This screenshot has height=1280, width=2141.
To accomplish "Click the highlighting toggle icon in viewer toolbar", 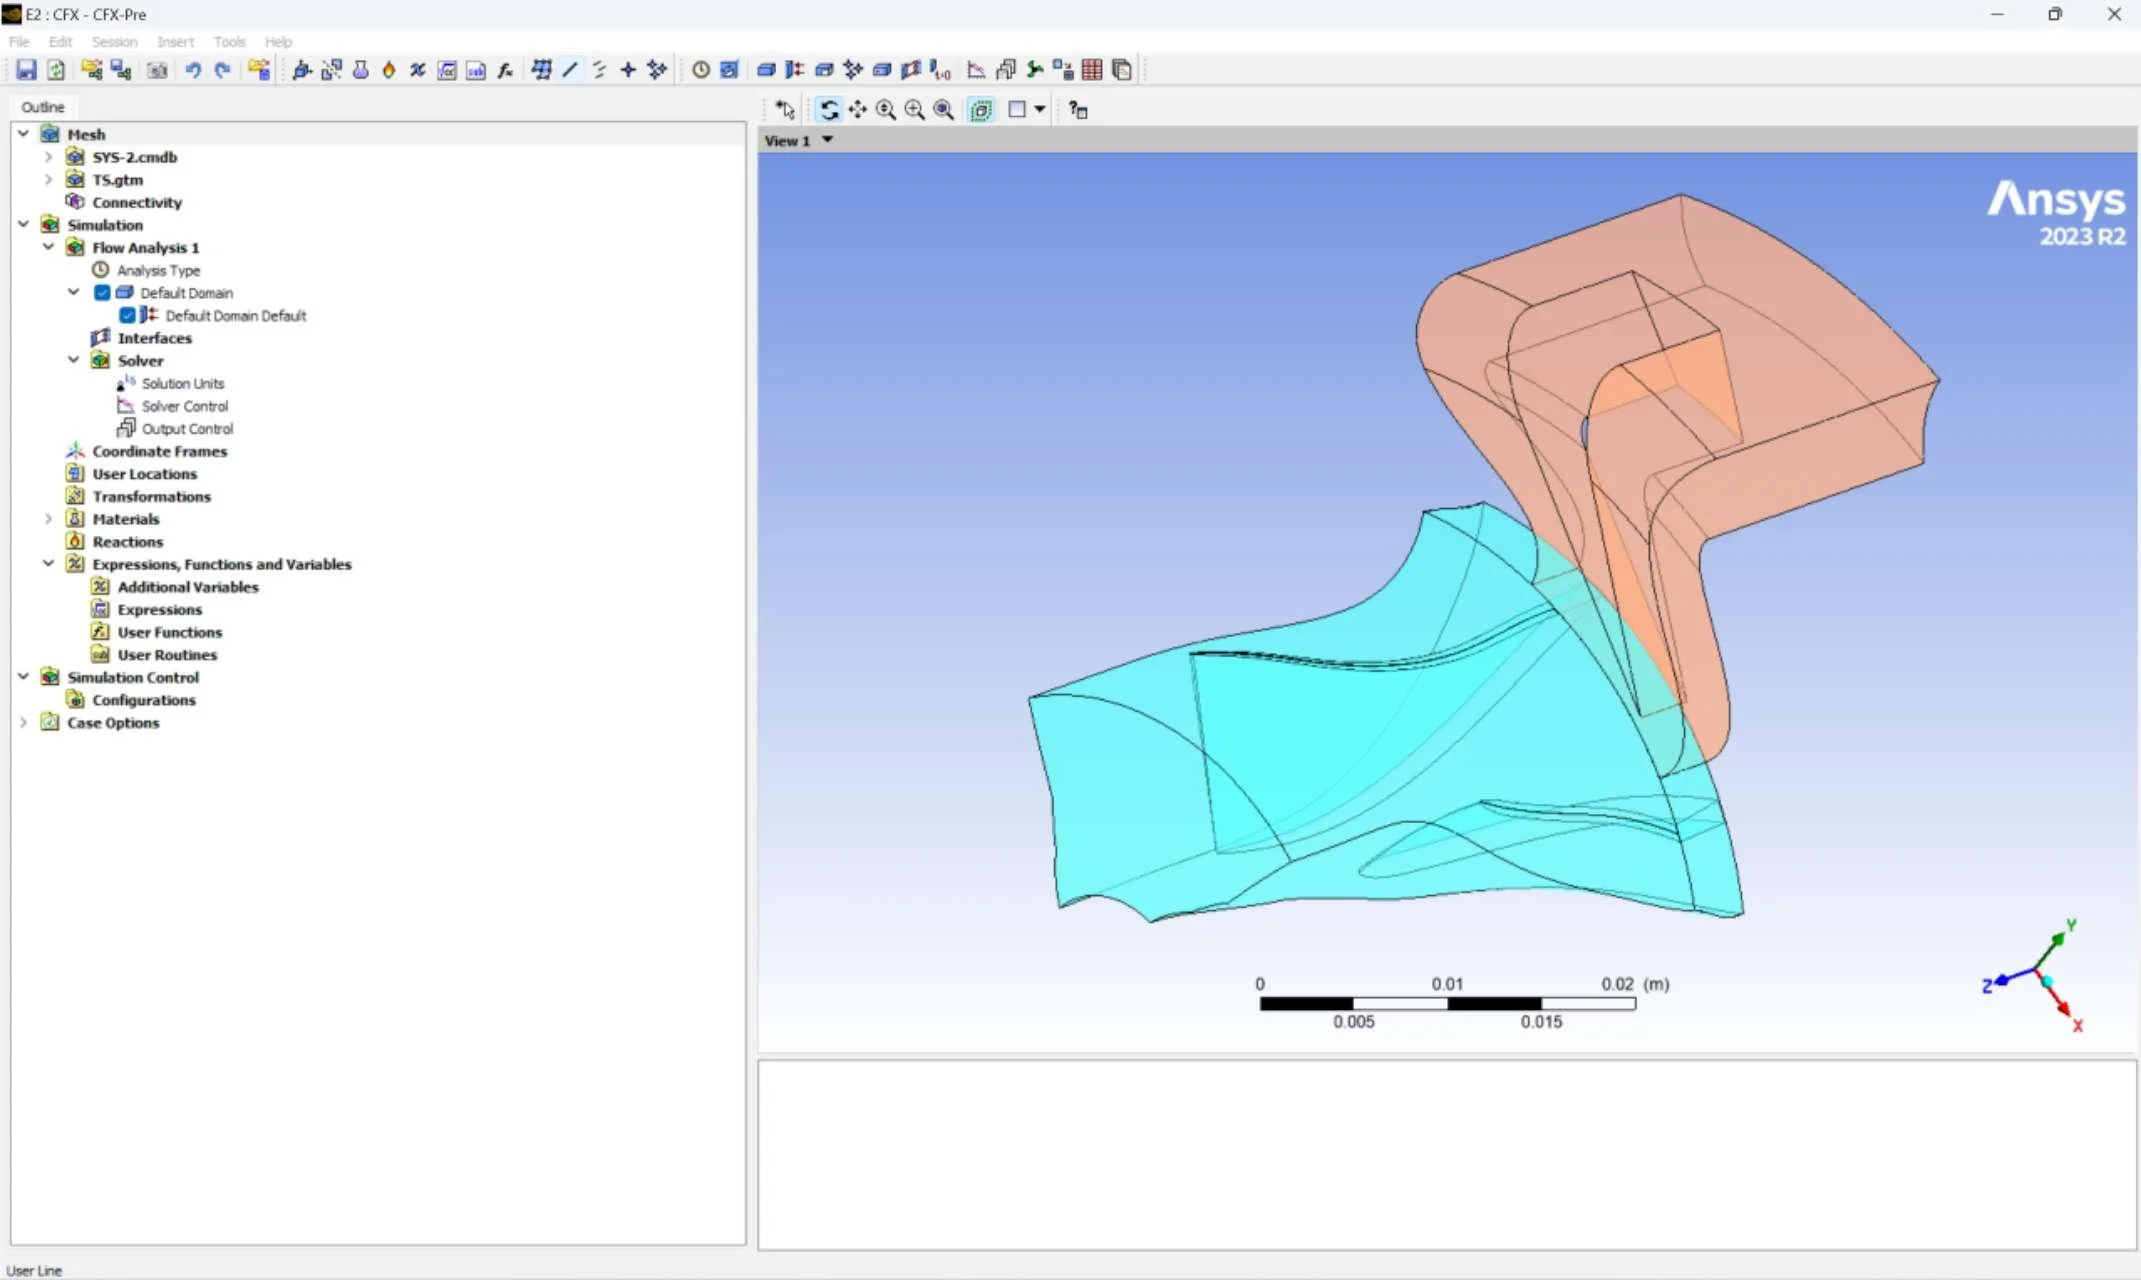I will click(981, 110).
